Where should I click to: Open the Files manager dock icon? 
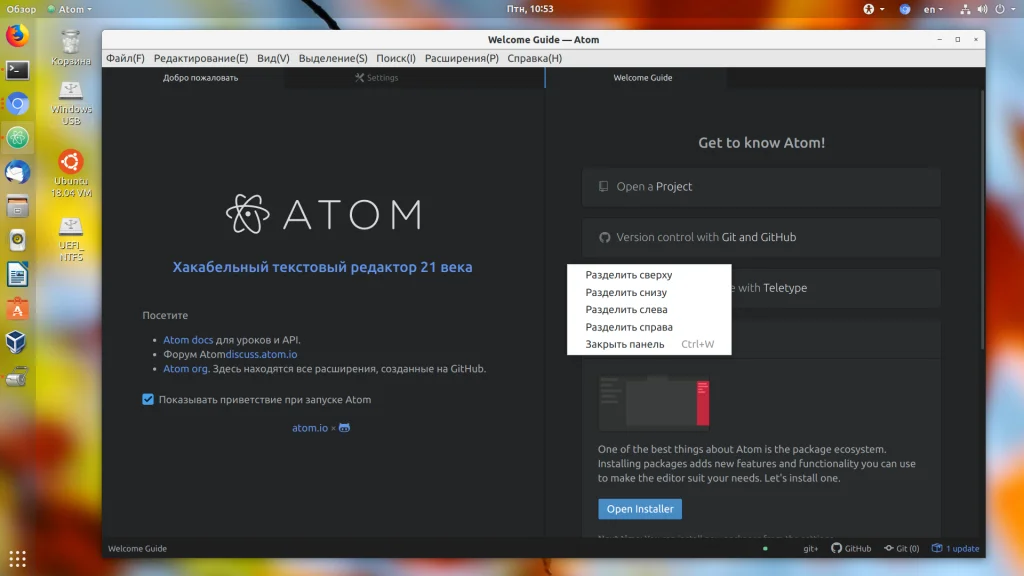coord(18,206)
